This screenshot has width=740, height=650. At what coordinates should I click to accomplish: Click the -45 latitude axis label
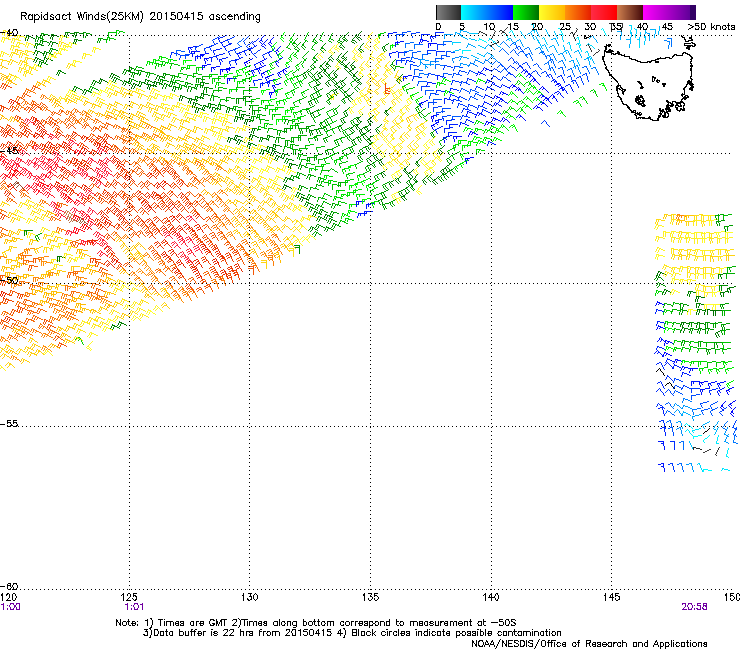pos(9,151)
